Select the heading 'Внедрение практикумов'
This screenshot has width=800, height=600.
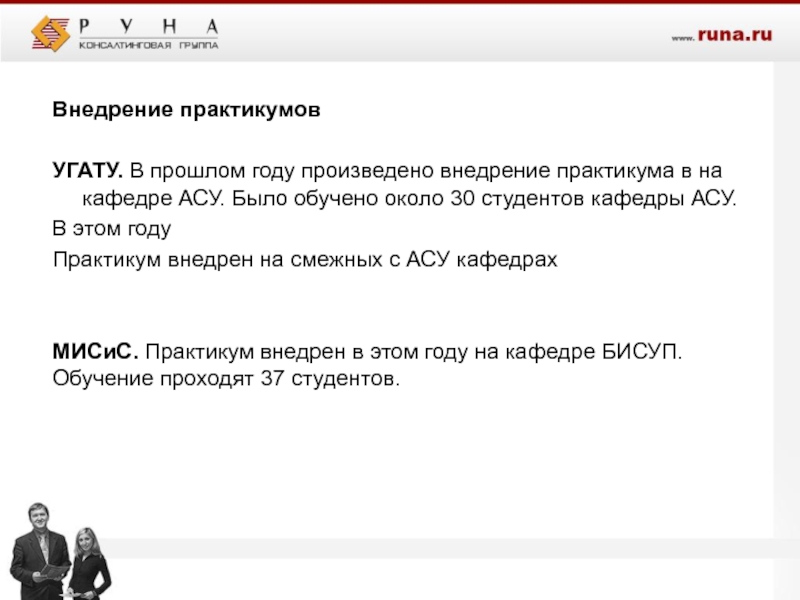[186, 109]
